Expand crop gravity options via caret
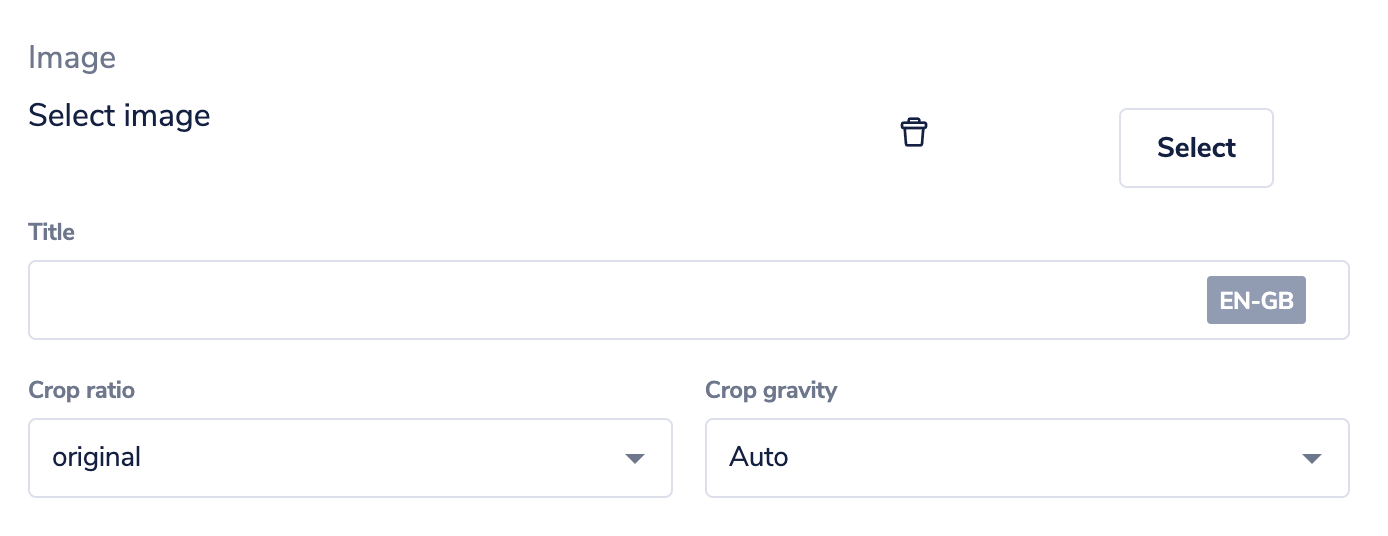Image resolution: width=1388 pixels, height=536 pixels. tap(1312, 459)
